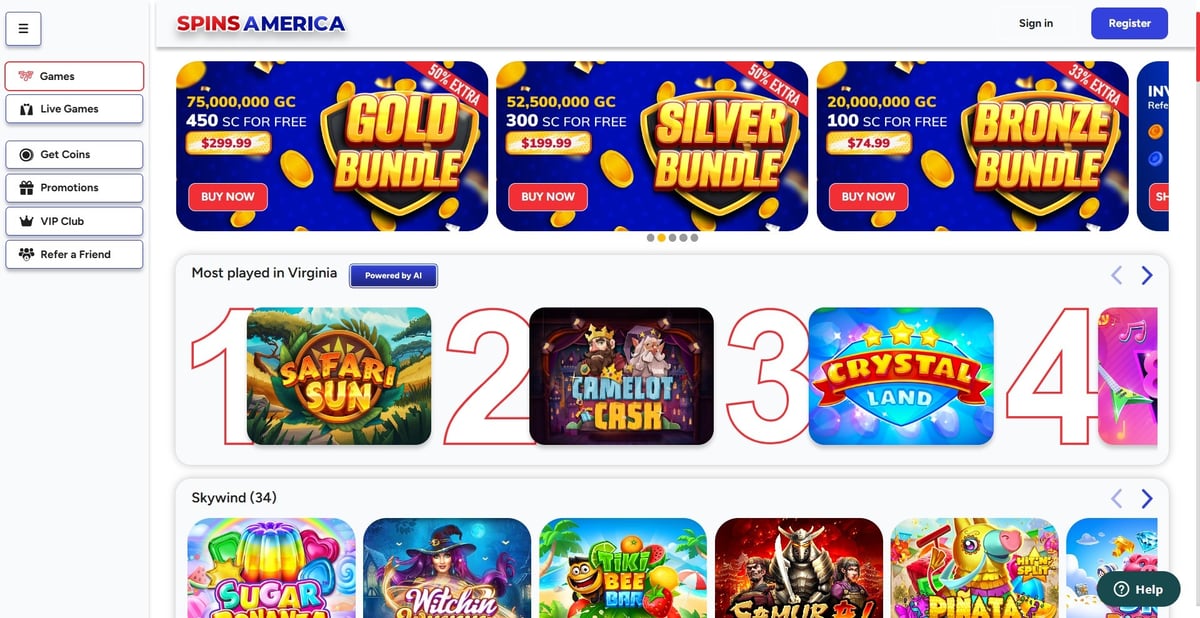
Task: Buy now the Gold Bundle
Action: click(228, 197)
